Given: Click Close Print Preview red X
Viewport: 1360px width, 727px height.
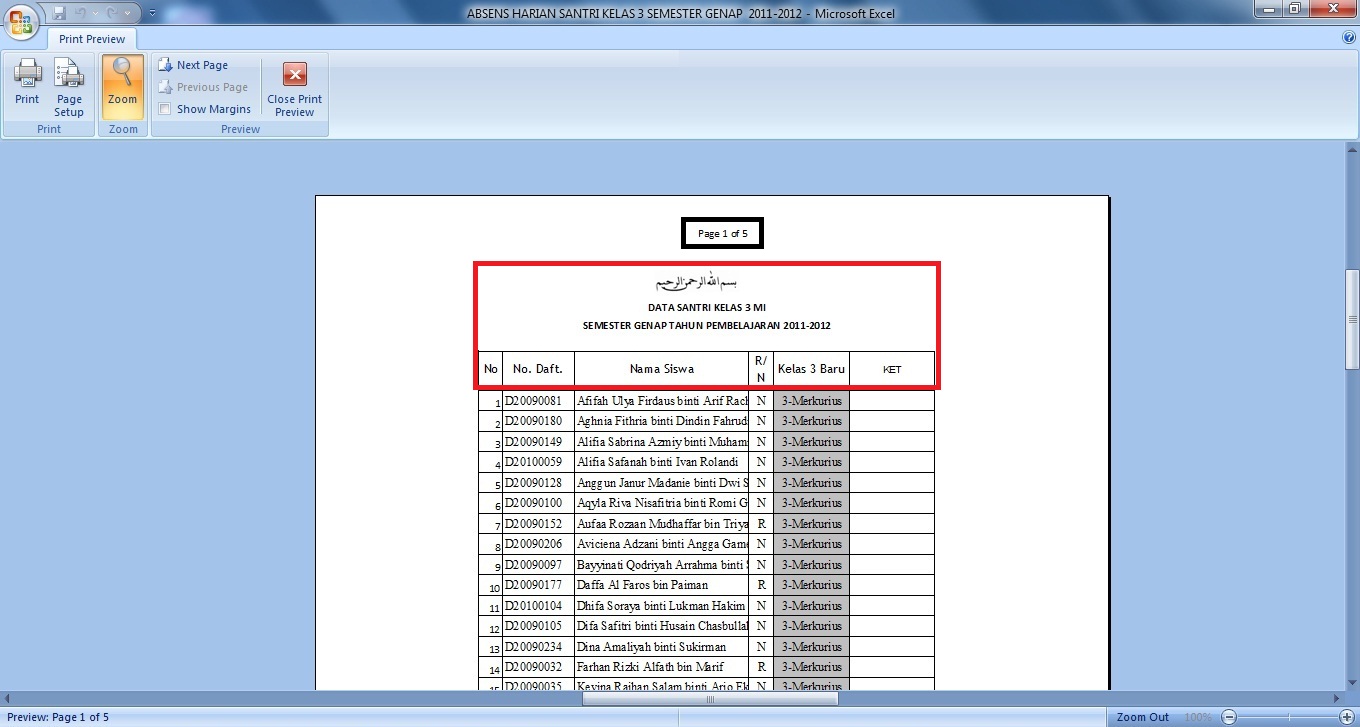Looking at the screenshot, I should click(294, 88).
